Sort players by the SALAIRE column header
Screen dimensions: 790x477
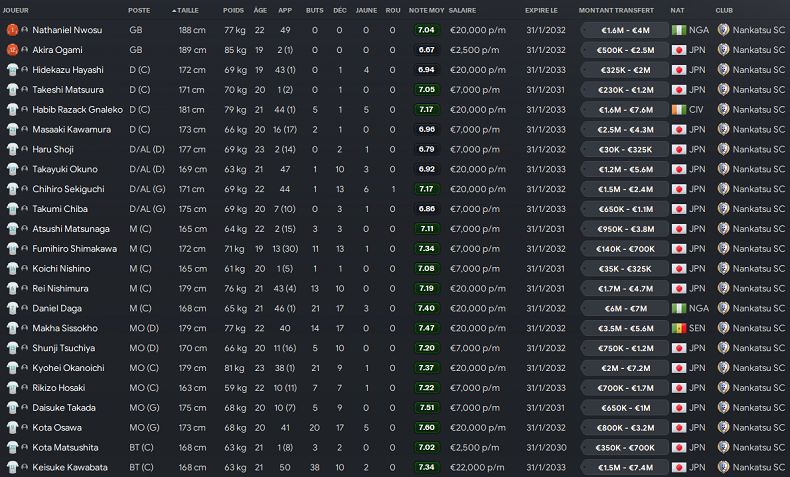tap(462, 9)
